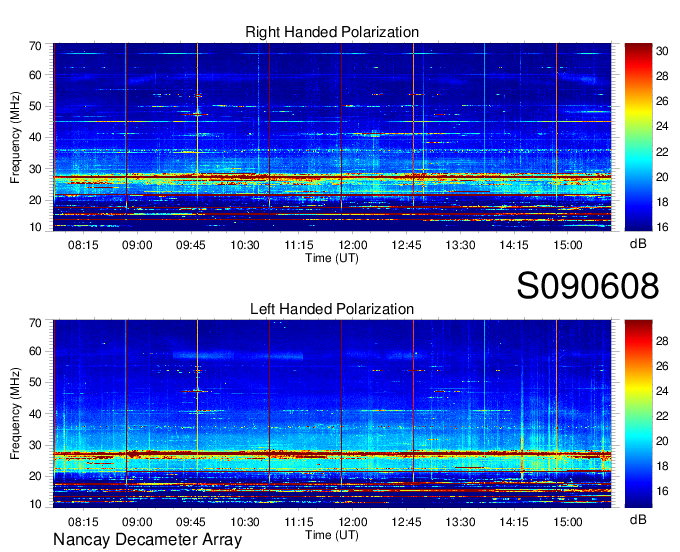Click the 22 dB value on Left Handed color bar
The width and height of the screenshot is (680, 552).
click(x=662, y=416)
